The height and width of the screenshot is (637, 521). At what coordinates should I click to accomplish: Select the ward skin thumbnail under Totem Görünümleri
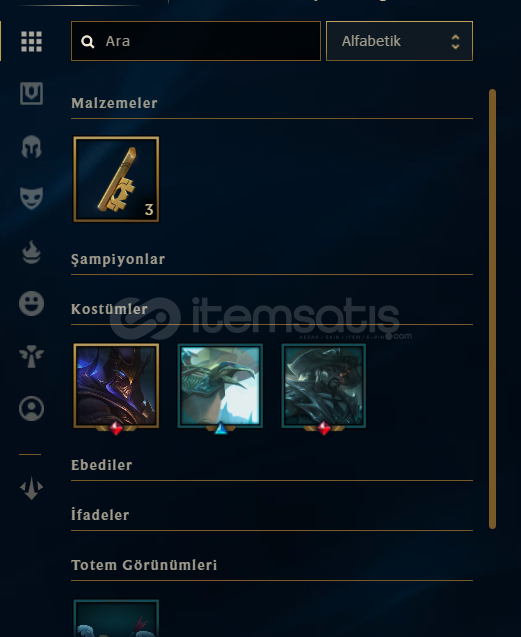pyautogui.click(x=116, y=618)
